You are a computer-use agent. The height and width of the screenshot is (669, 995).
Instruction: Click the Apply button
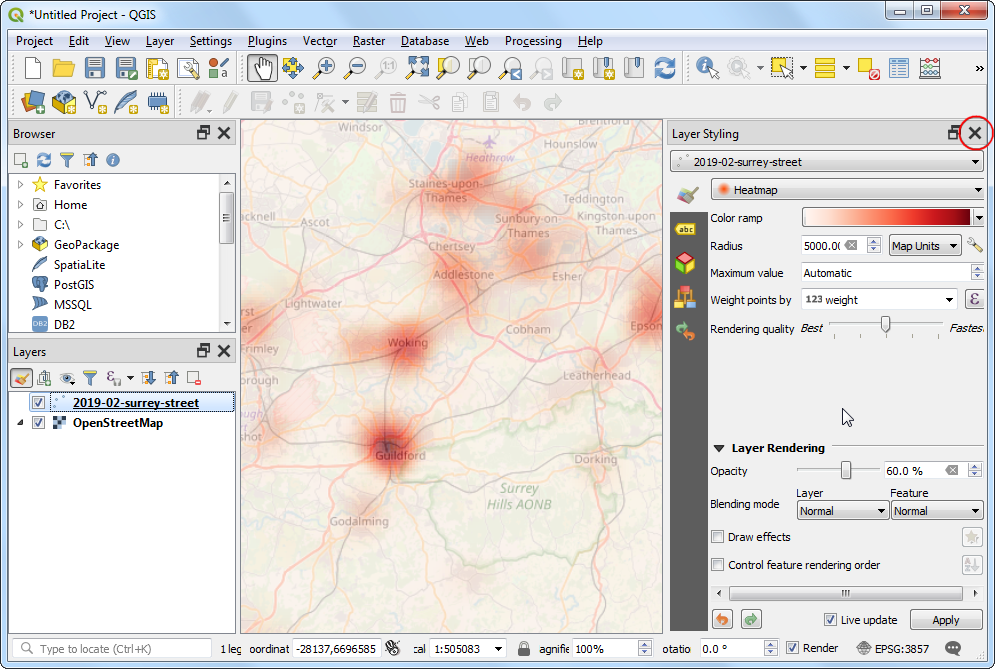click(945, 620)
